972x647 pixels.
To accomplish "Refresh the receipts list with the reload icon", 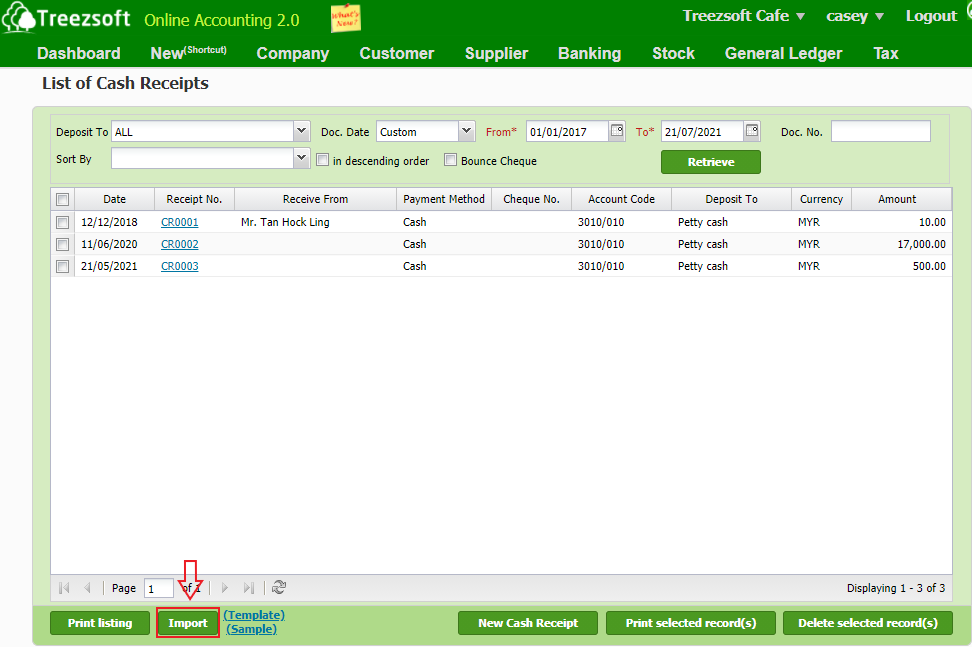I will (x=279, y=588).
